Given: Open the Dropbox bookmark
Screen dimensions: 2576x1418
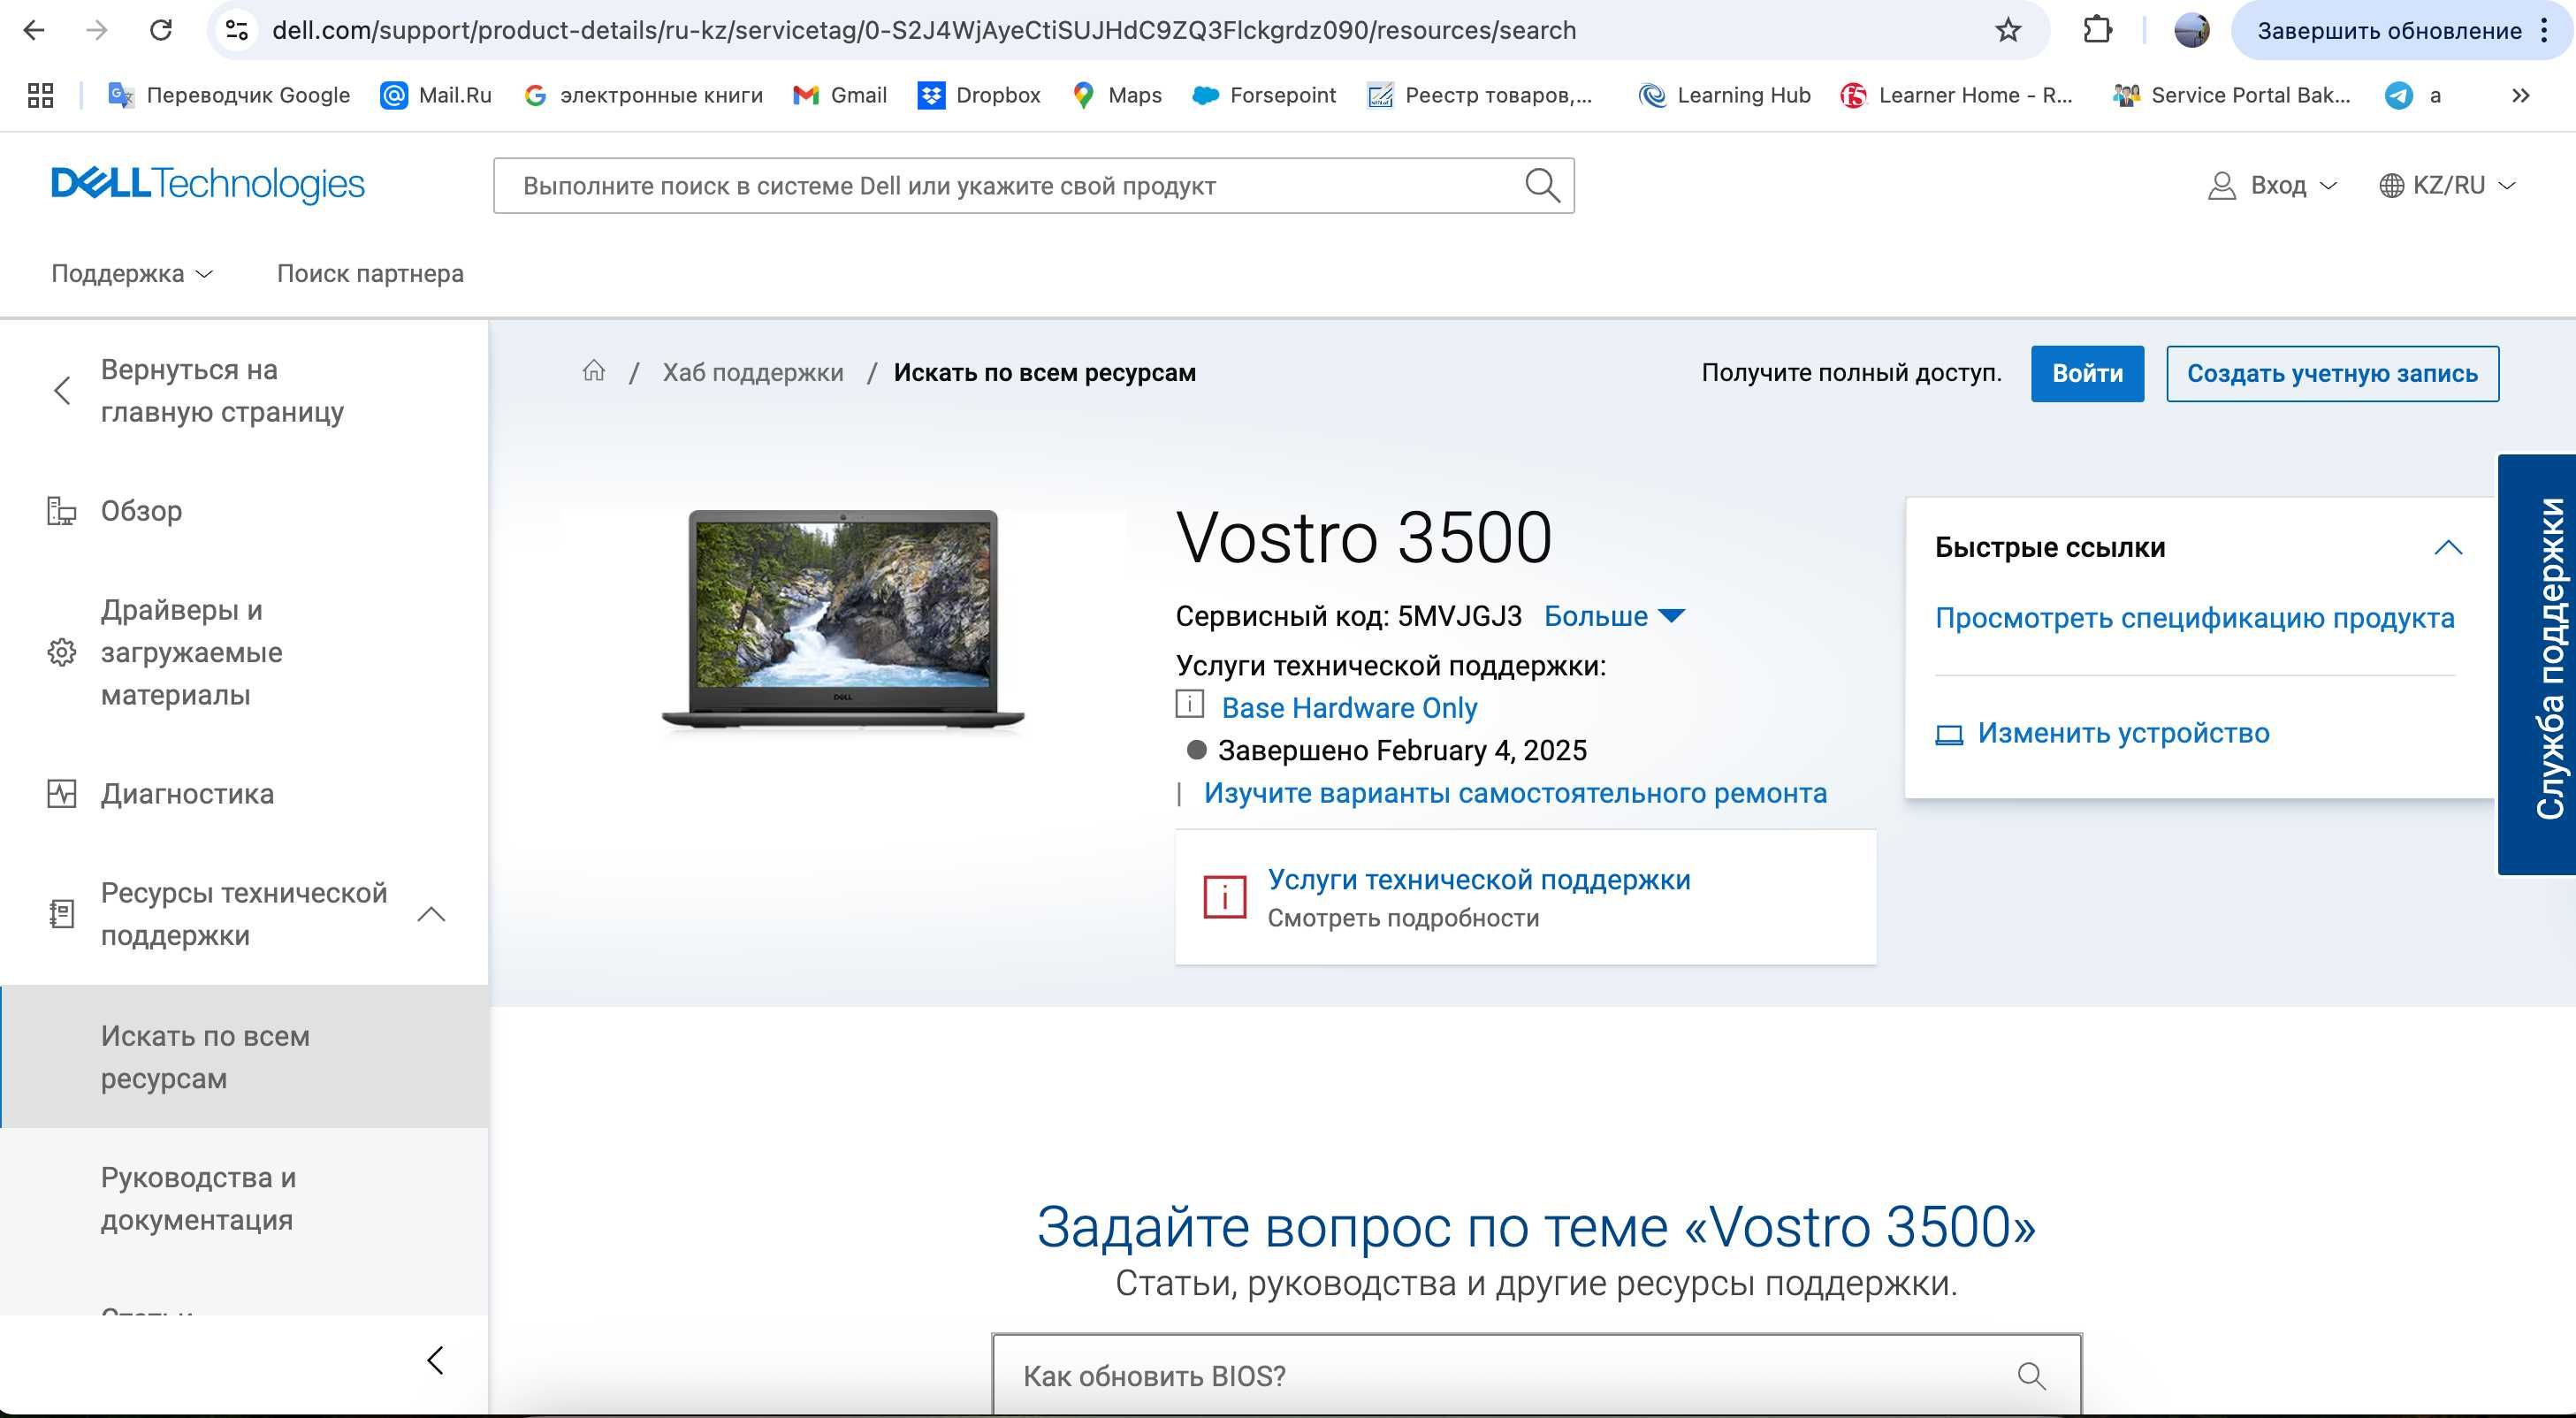Looking at the screenshot, I should pyautogui.click(x=979, y=95).
